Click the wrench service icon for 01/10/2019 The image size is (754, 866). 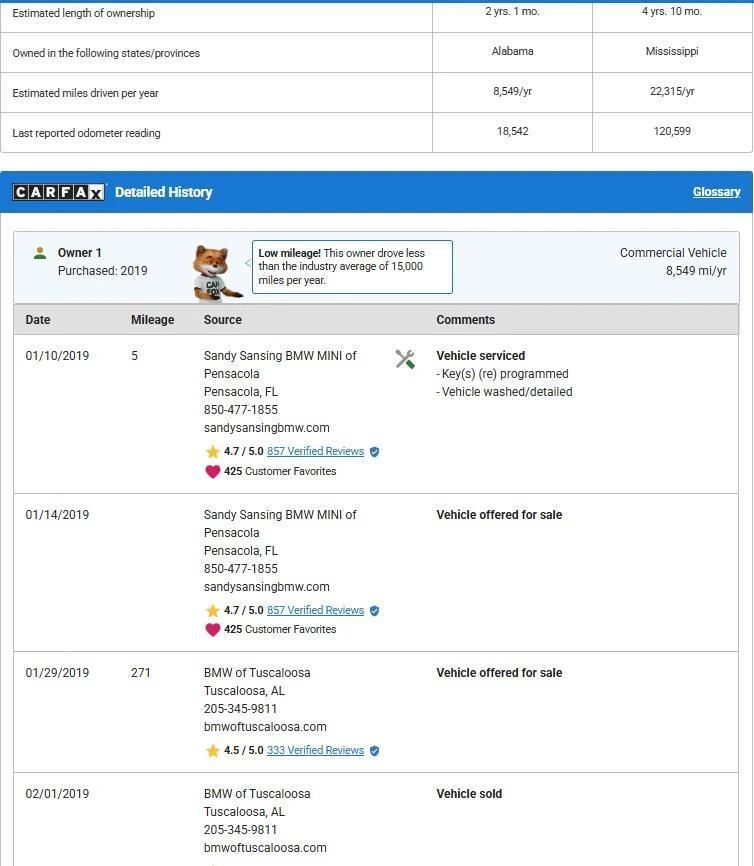pyautogui.click(x=405, y=359)
